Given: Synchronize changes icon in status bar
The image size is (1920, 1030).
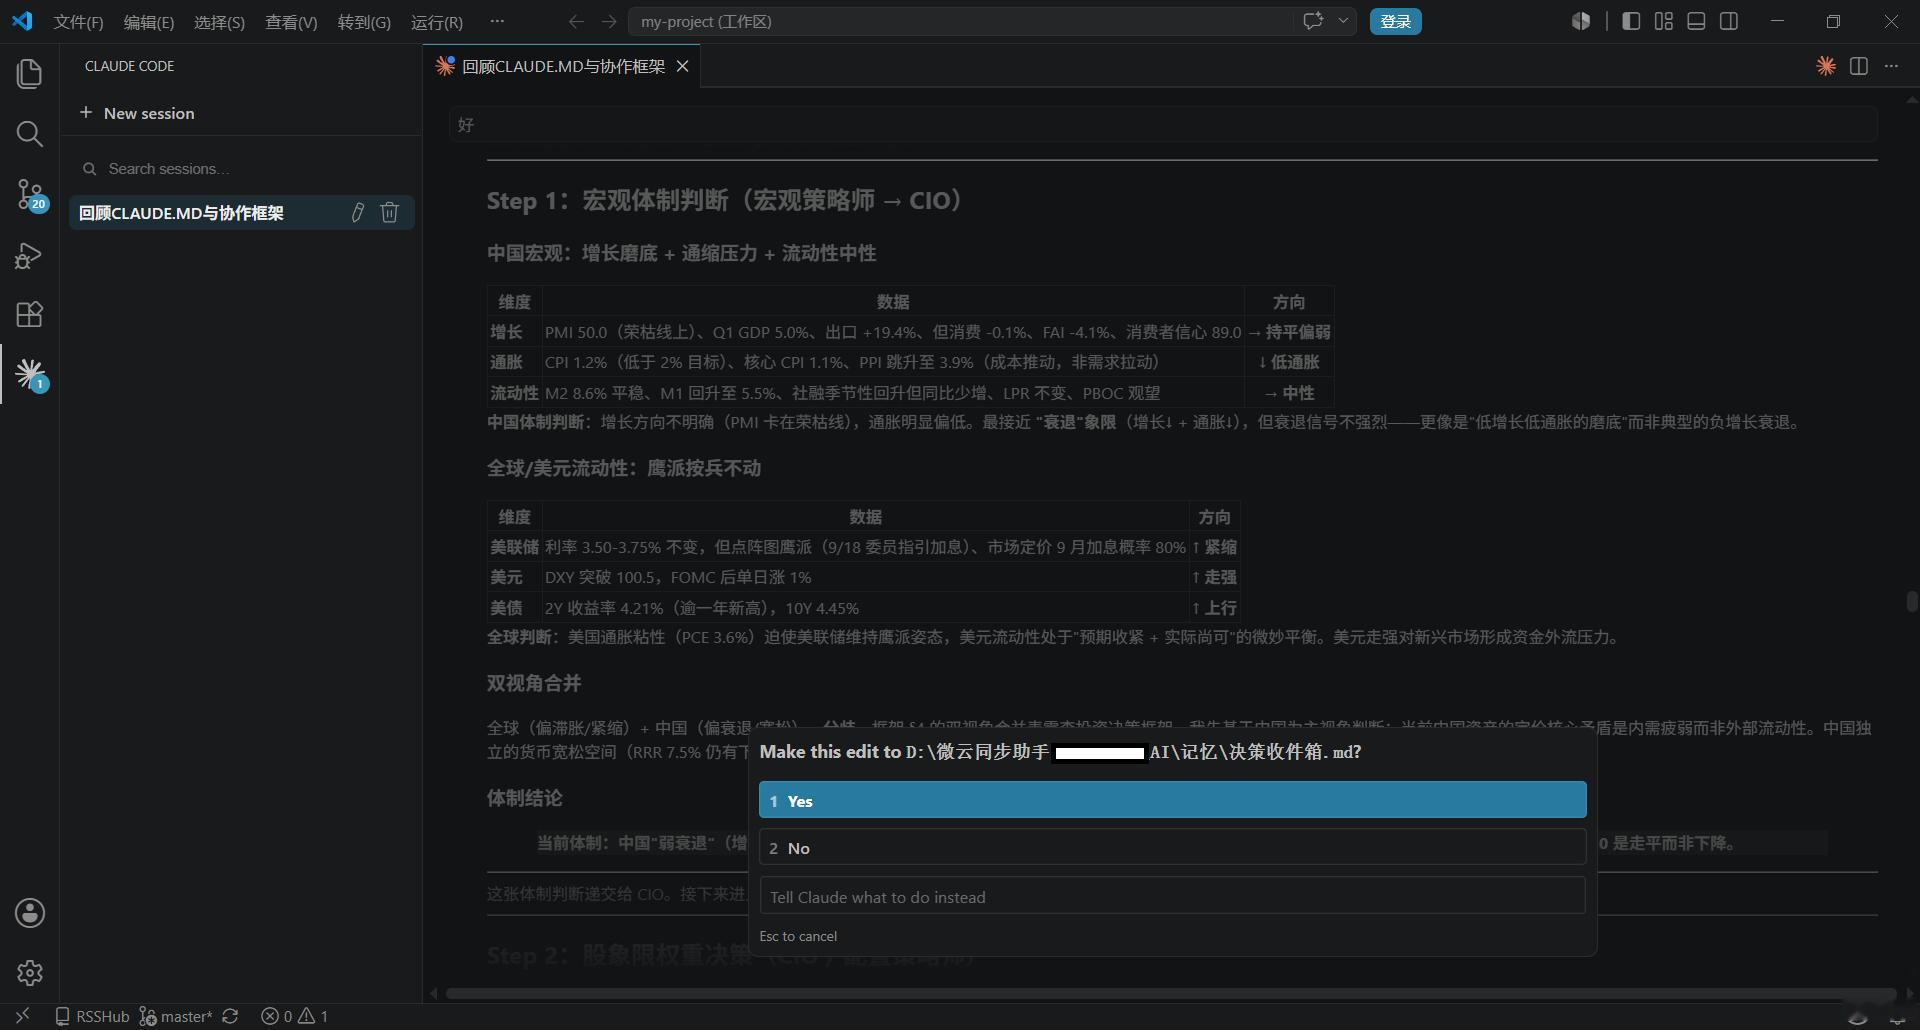Looking at the screenshot, I should point(230,1016).
